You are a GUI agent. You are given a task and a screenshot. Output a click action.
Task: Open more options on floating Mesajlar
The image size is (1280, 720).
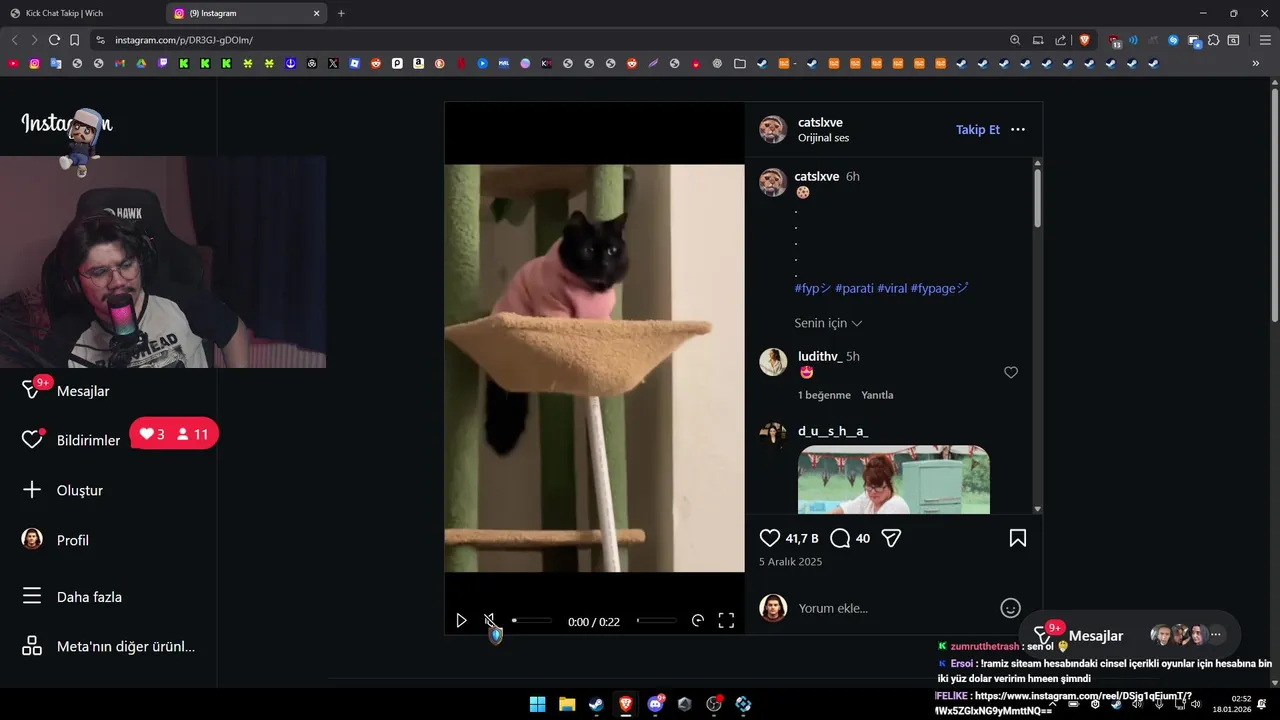click(1216, 634)
